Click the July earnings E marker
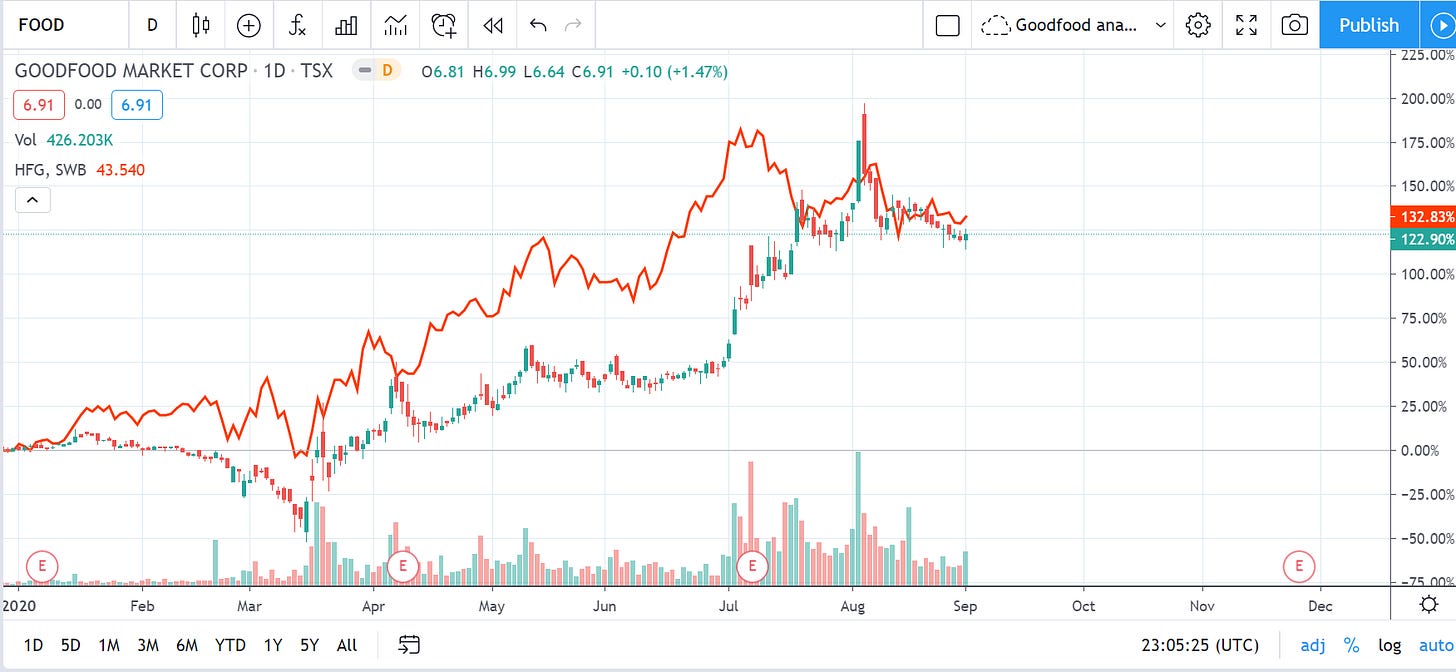The image size is (1456, 672). tap(751, 565)
